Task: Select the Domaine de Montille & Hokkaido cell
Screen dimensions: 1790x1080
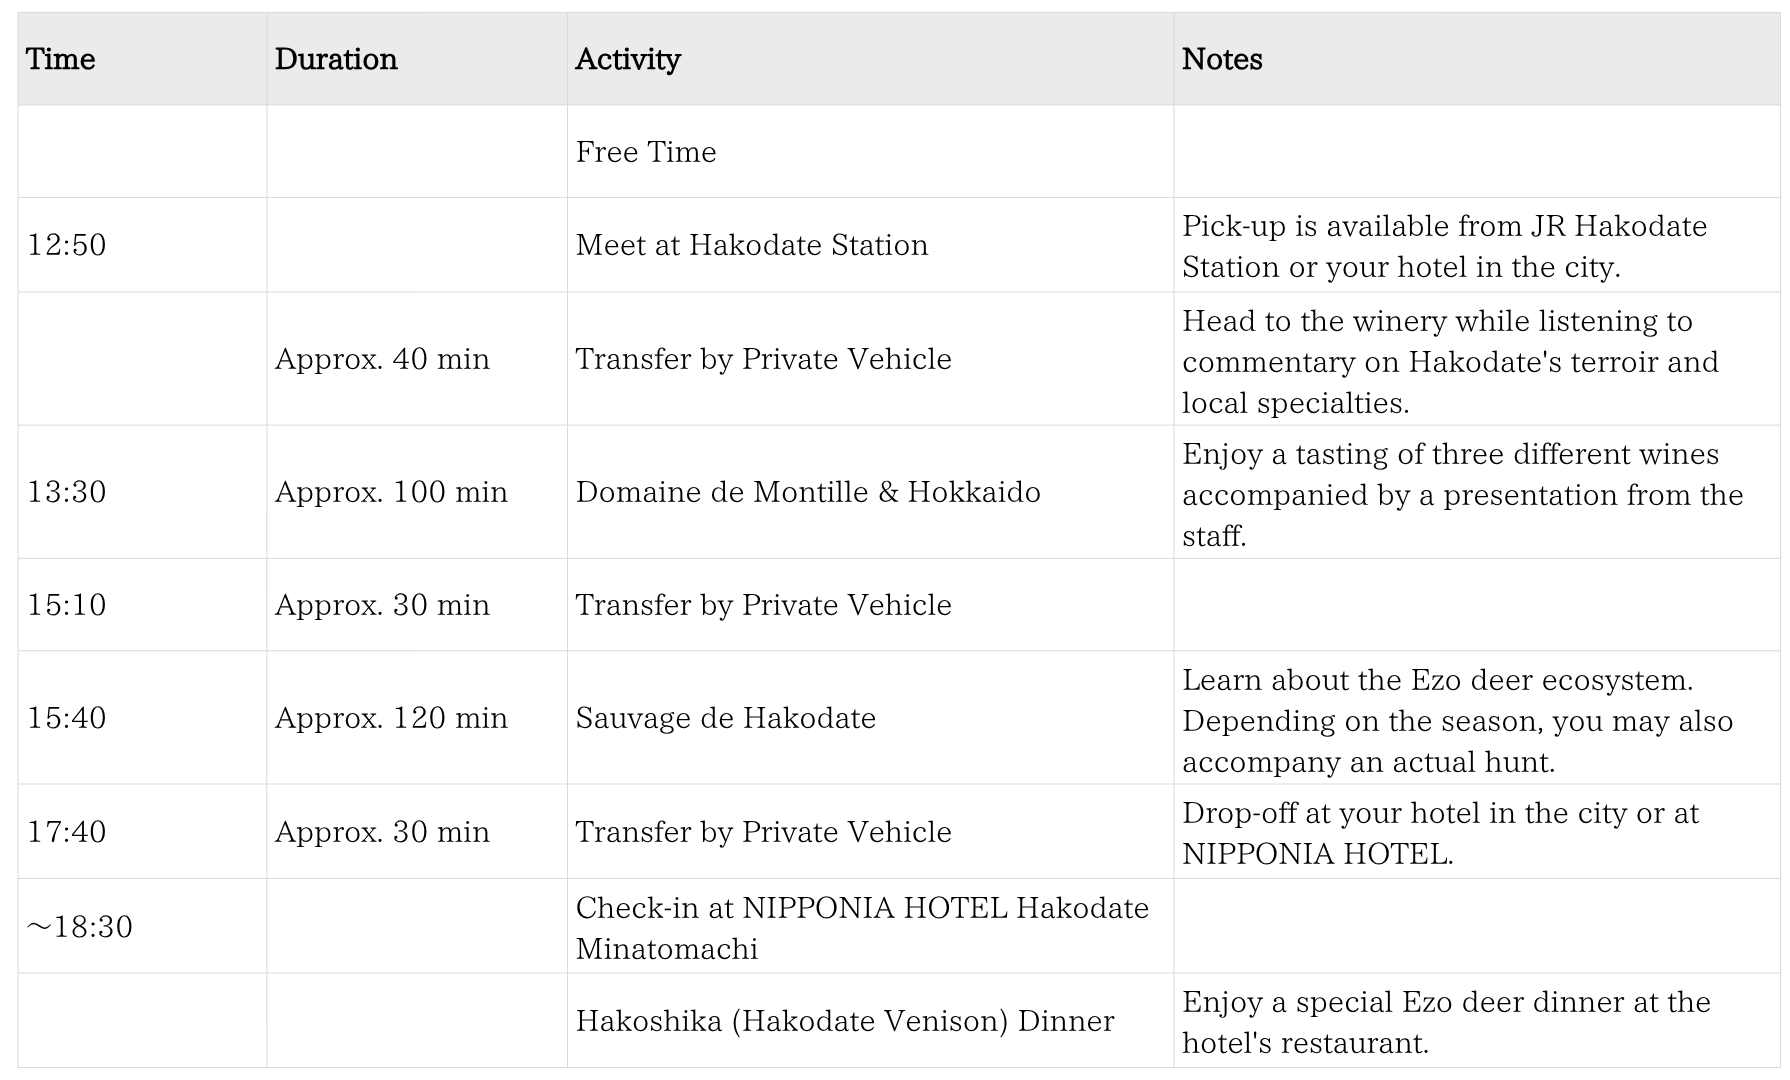Action: tap(808, 492)
